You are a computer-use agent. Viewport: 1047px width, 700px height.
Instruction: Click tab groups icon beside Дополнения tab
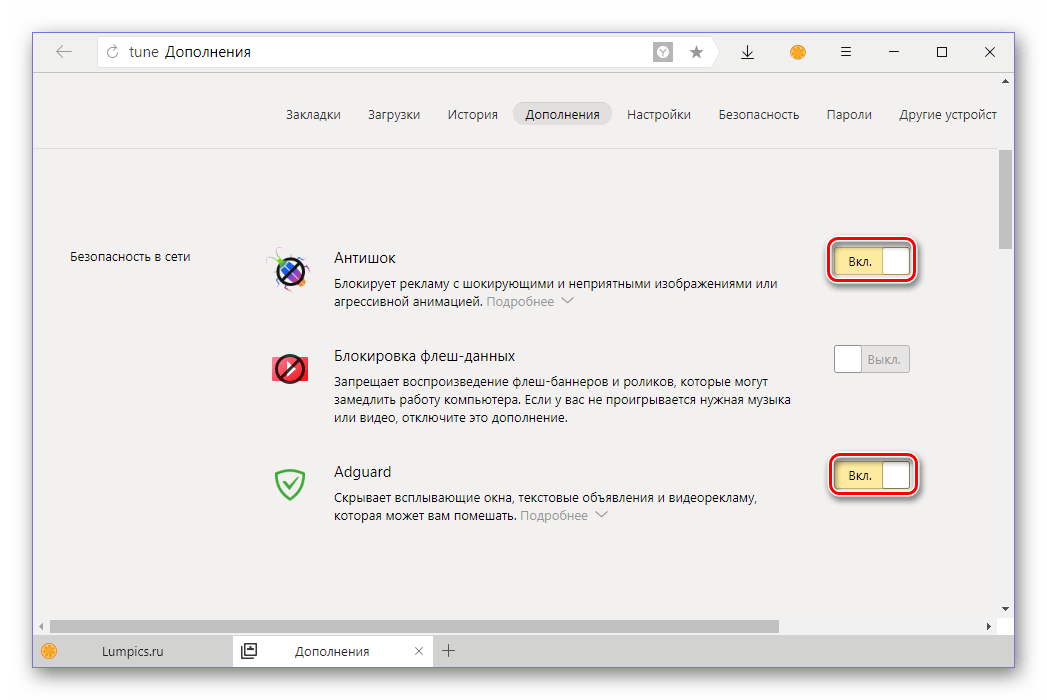coord(248,651)
